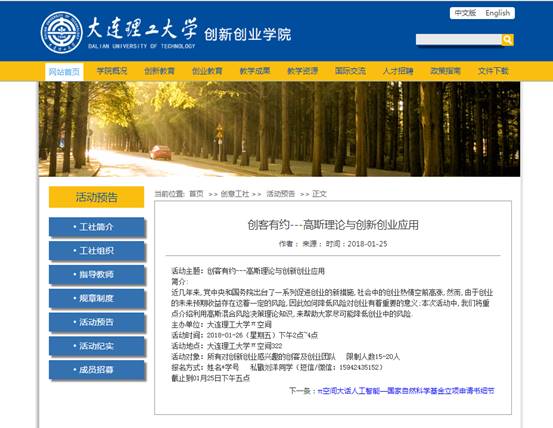Open the 国际交流 menu item

pyautogui.click(x=350, y=71)
